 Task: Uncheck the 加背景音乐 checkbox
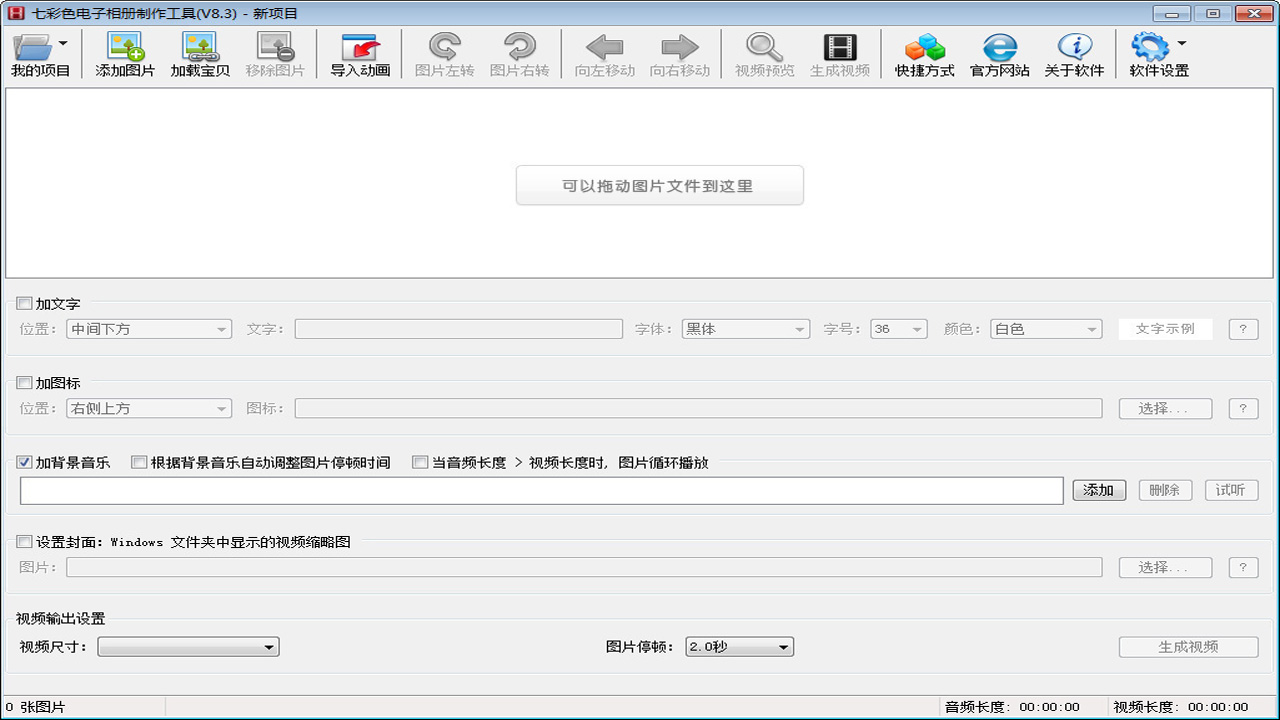pos(25,463)
